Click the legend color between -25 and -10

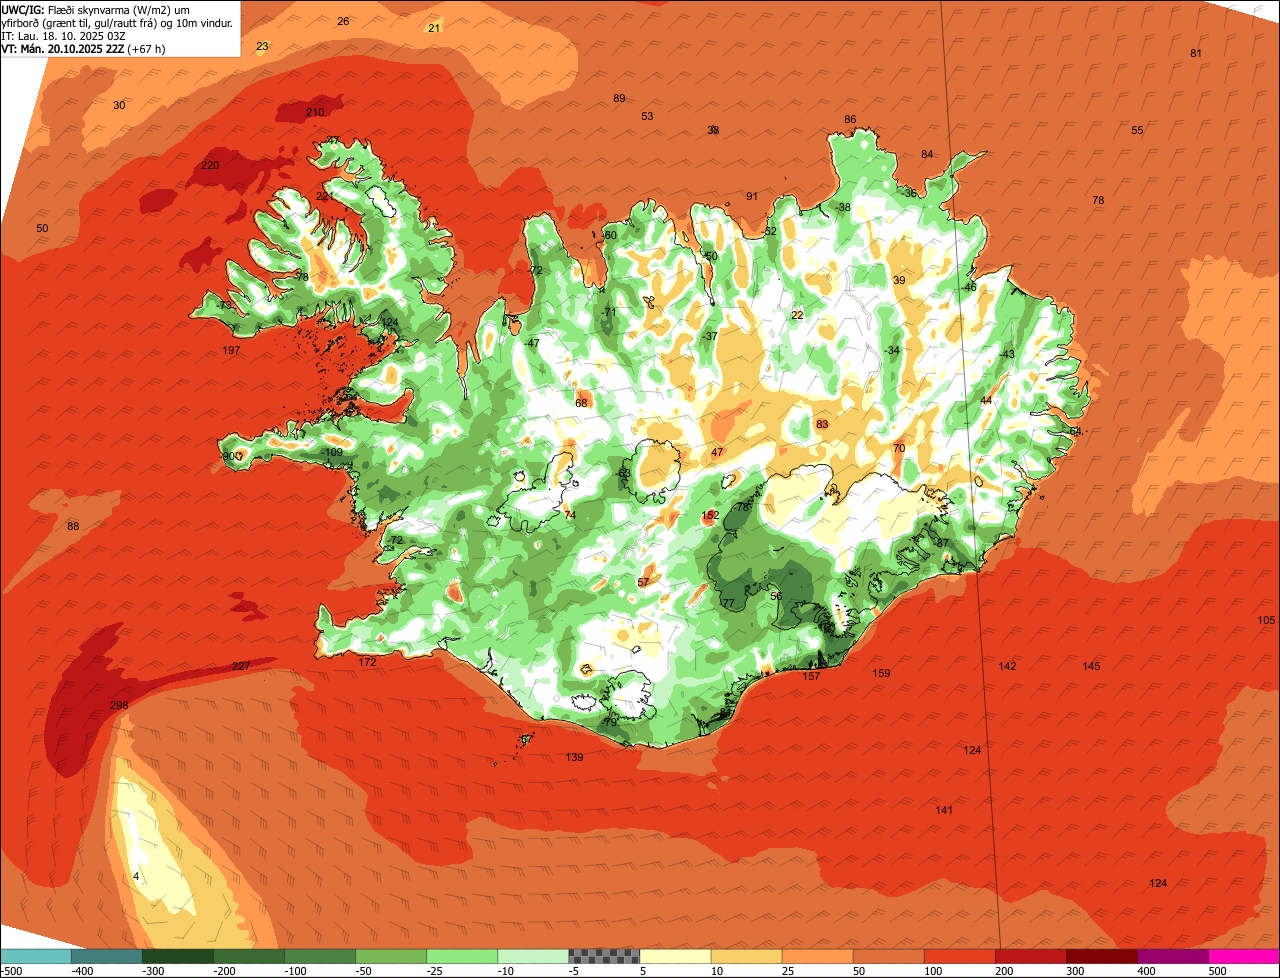(463, 956)
